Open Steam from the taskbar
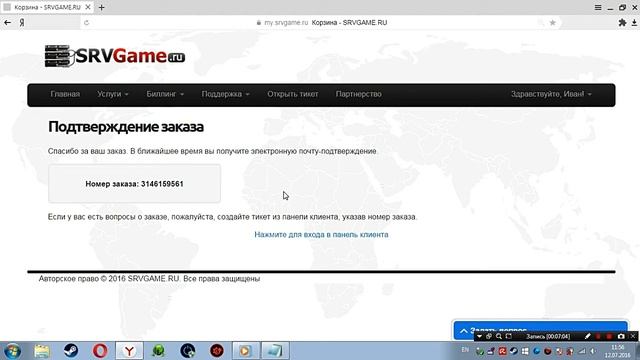 71,351
